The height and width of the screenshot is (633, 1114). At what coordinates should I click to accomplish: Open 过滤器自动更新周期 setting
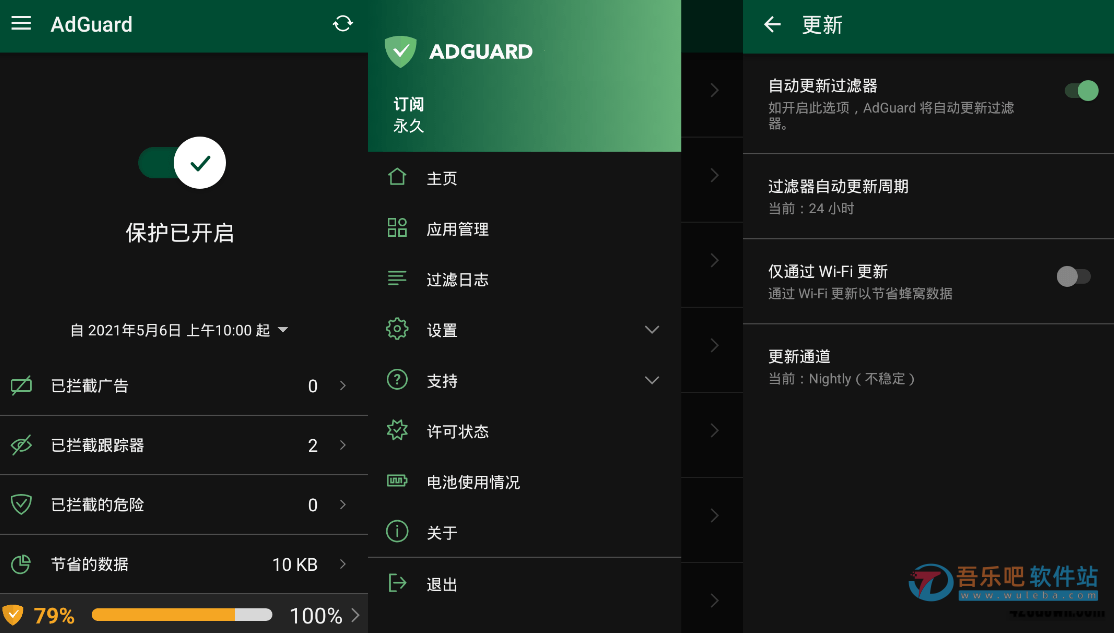[928, 197]
